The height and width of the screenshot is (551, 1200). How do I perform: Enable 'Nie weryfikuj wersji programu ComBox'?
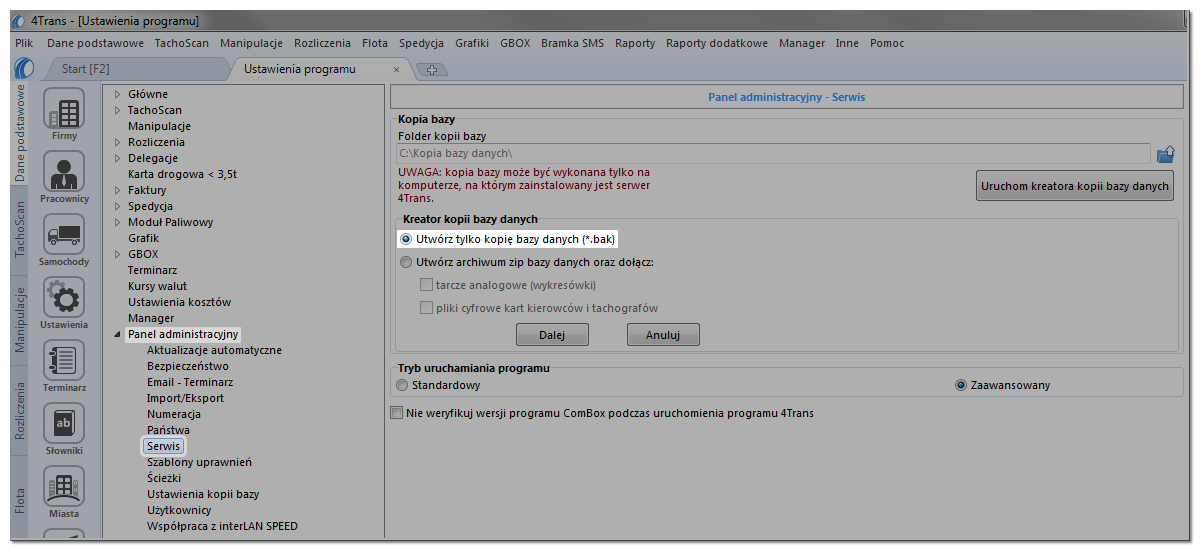click(x=397, y=412)
